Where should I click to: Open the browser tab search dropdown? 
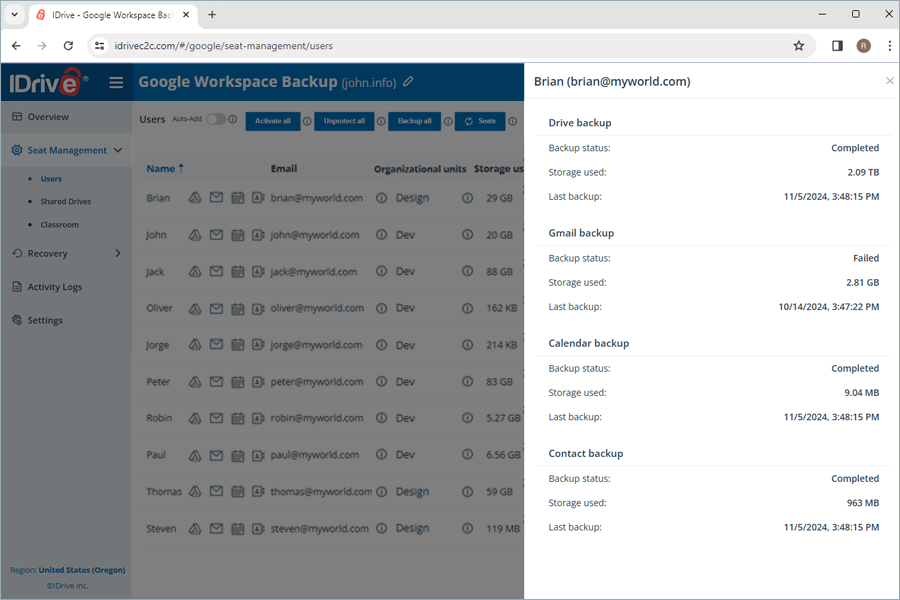[14, 15]
